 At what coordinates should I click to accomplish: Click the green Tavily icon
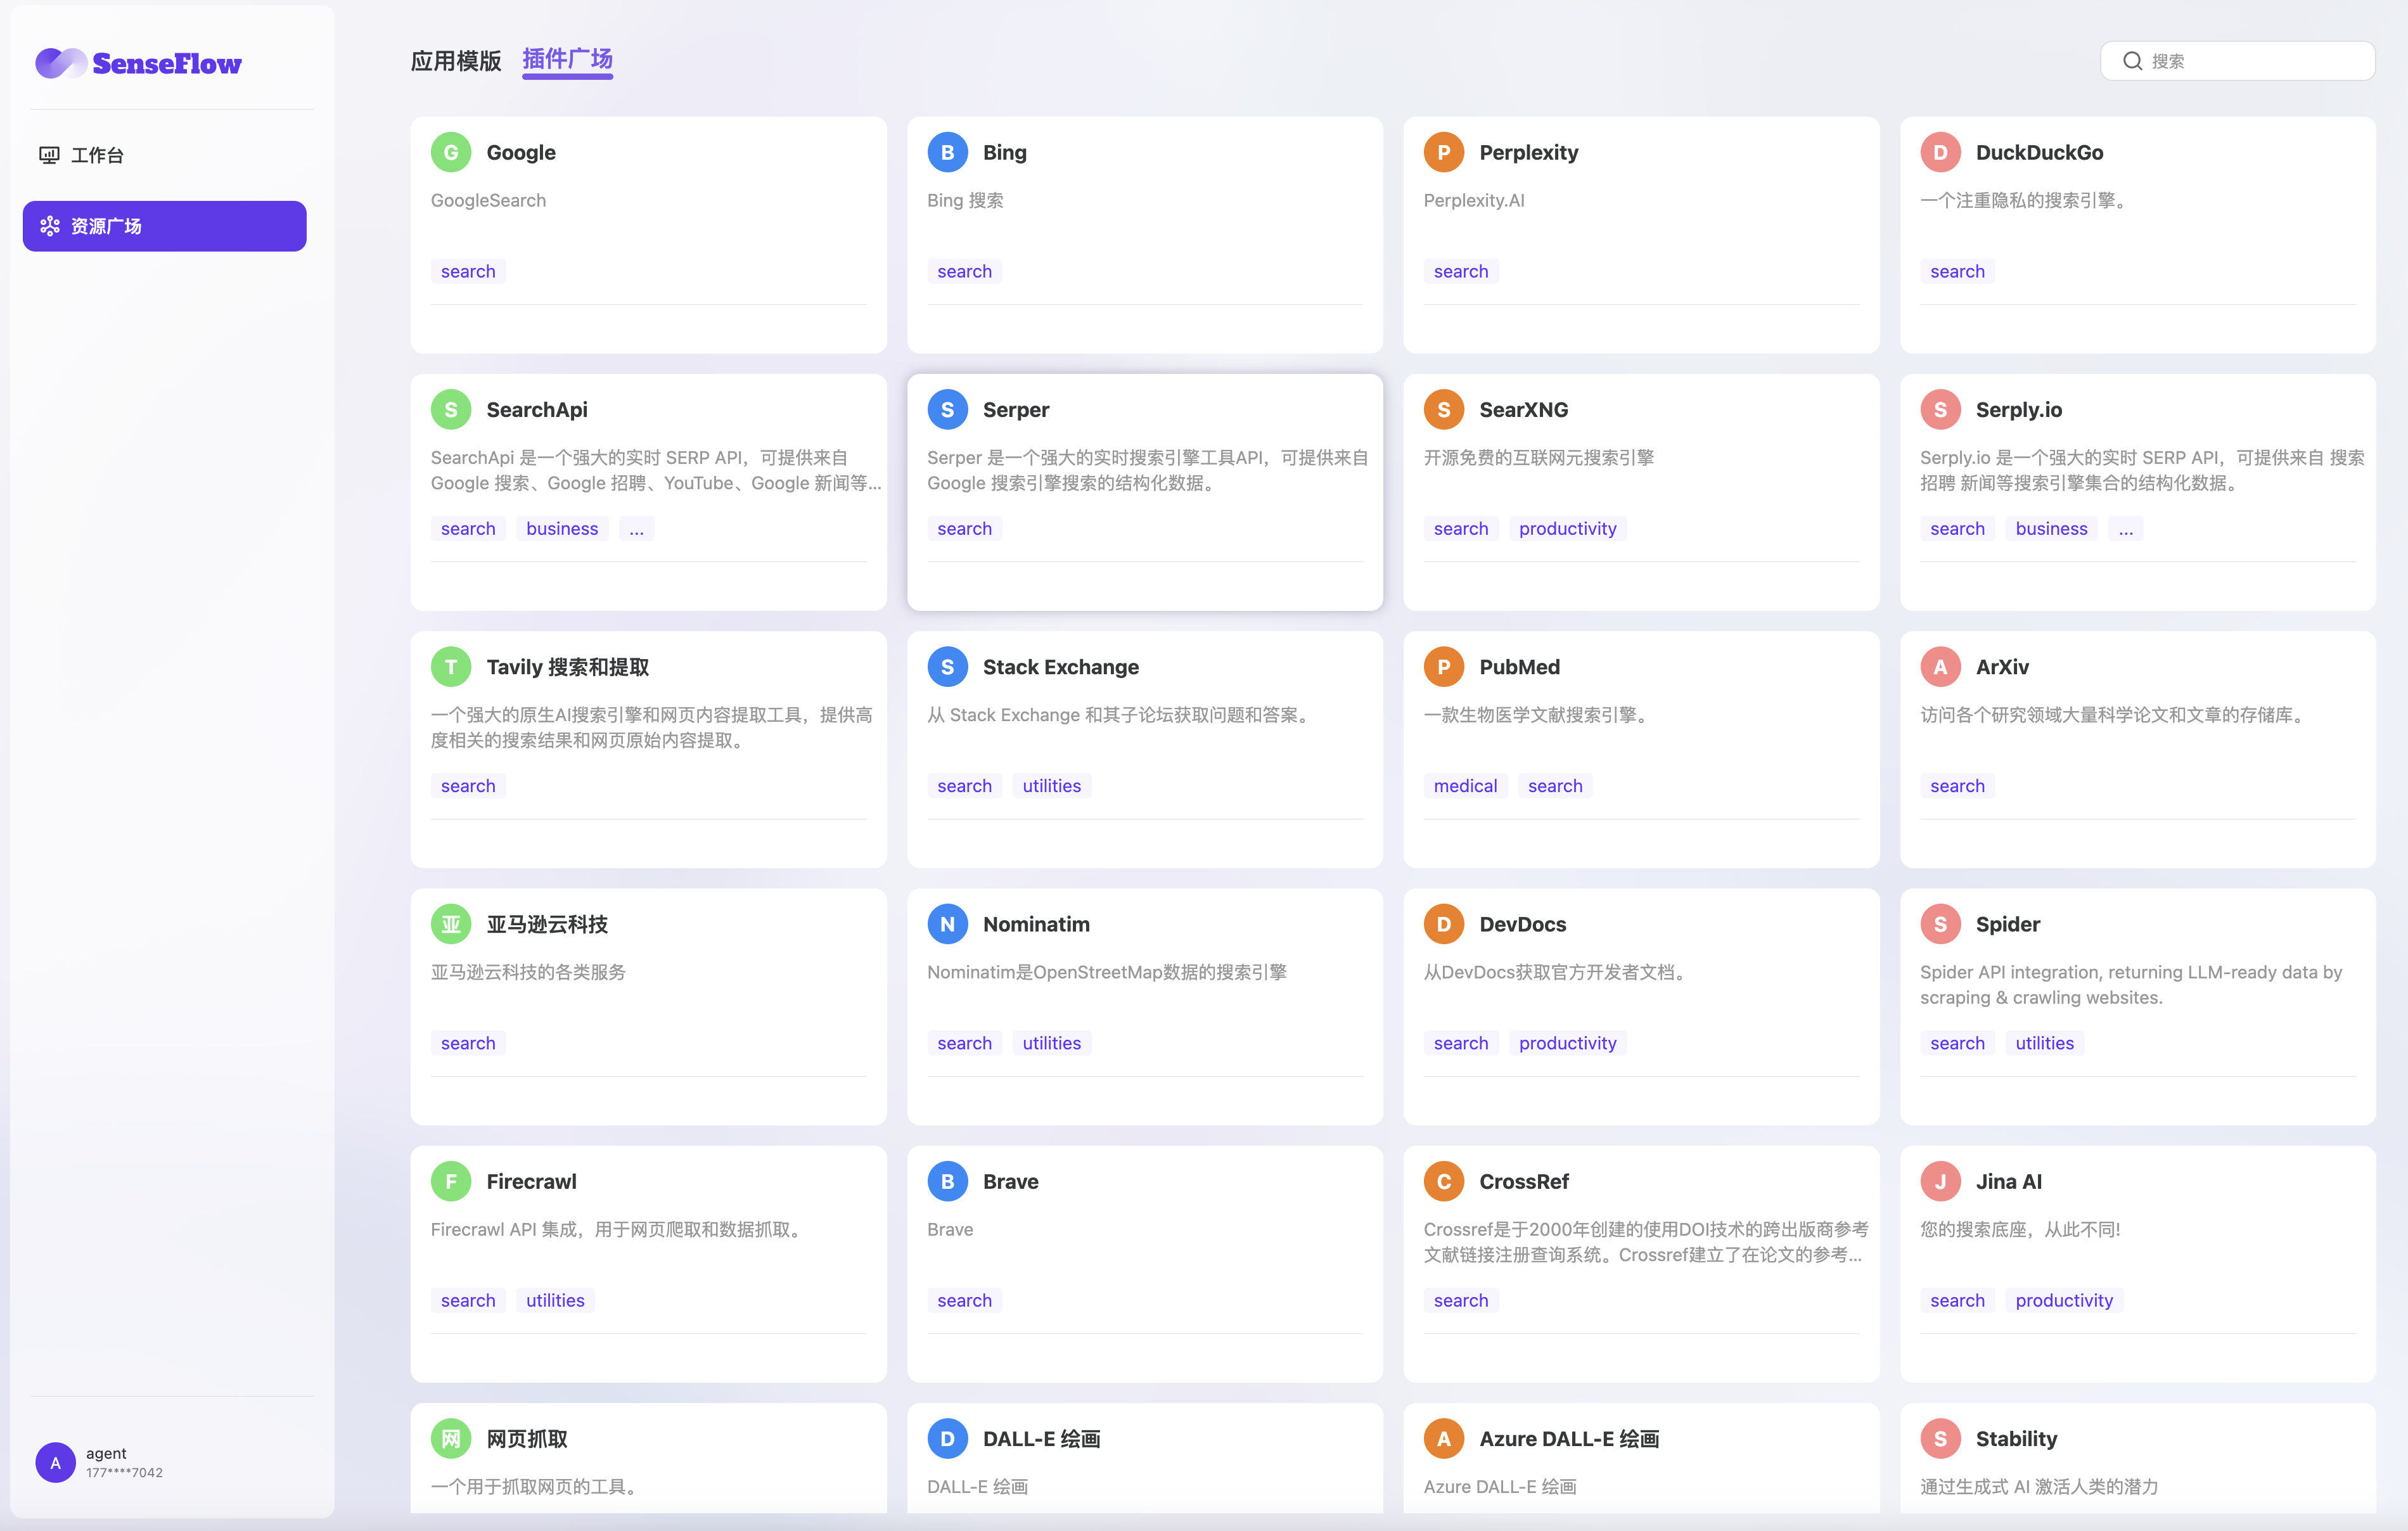pos(451,667)
